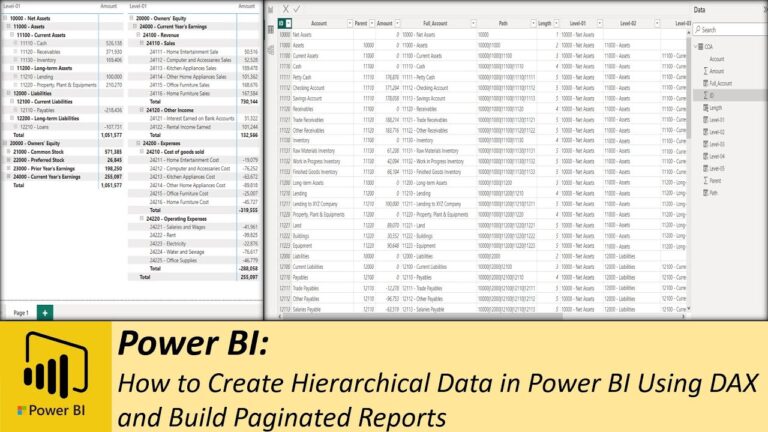Screen dimensions: 768x432
Task: Sort by the Full_Account column header
Action: pos(435,23)
